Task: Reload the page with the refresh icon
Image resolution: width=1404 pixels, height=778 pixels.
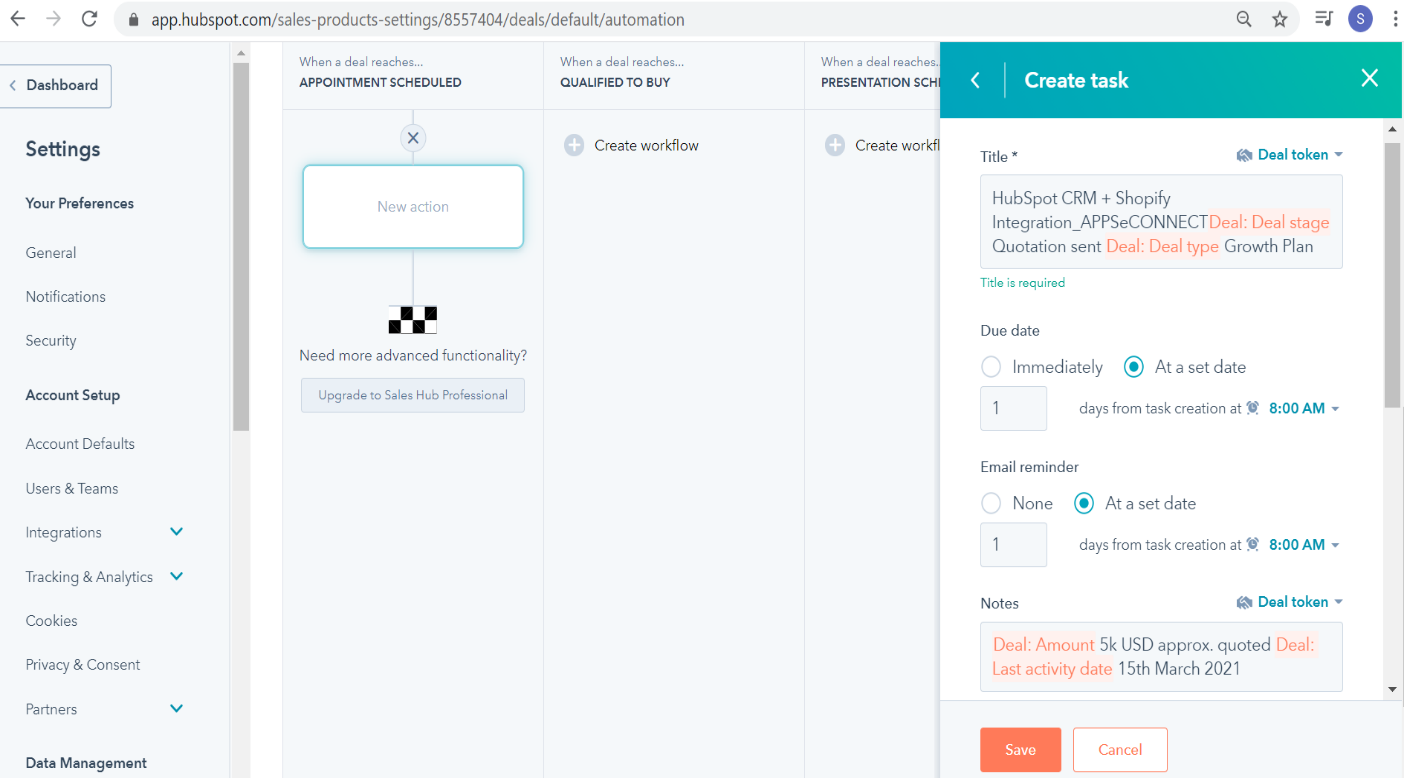Action: [90, 19]
